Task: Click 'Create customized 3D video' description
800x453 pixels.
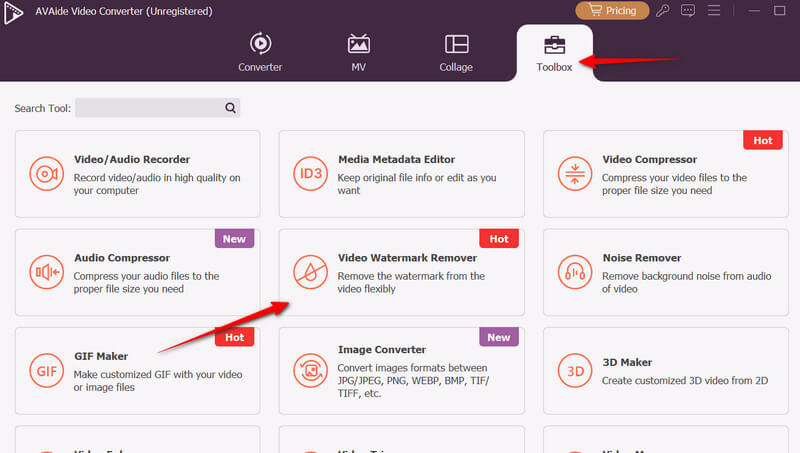Action: [x=685, y=381]
